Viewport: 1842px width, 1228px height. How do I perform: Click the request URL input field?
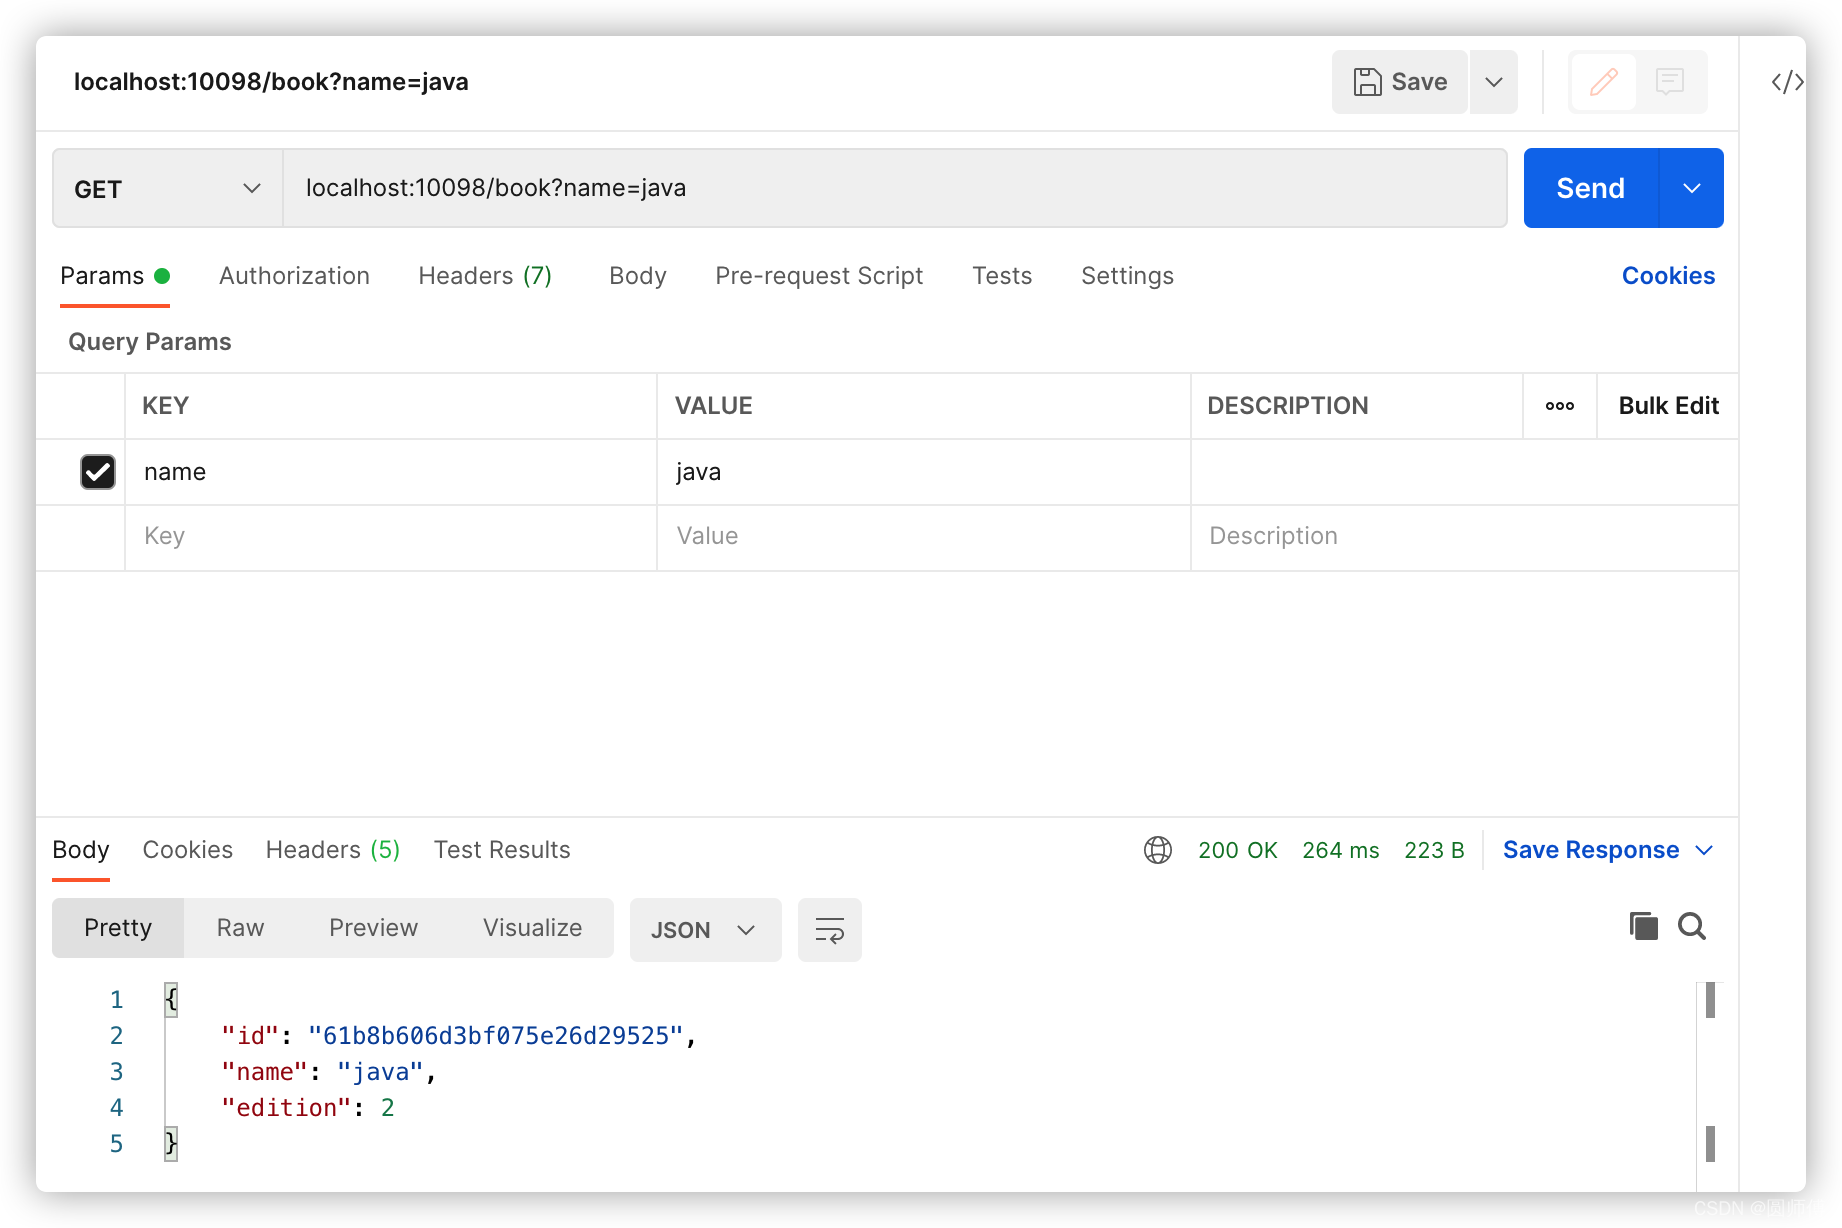pos(895,188)
